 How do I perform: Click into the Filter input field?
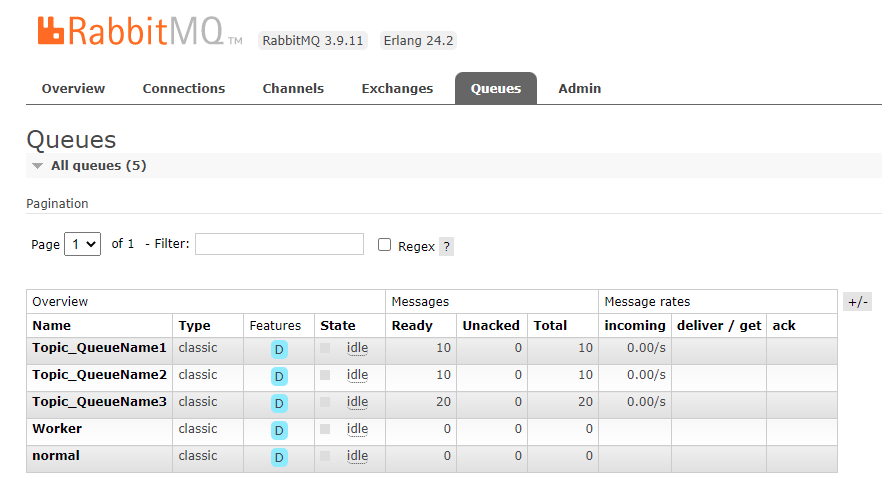[x=280, y=244]
